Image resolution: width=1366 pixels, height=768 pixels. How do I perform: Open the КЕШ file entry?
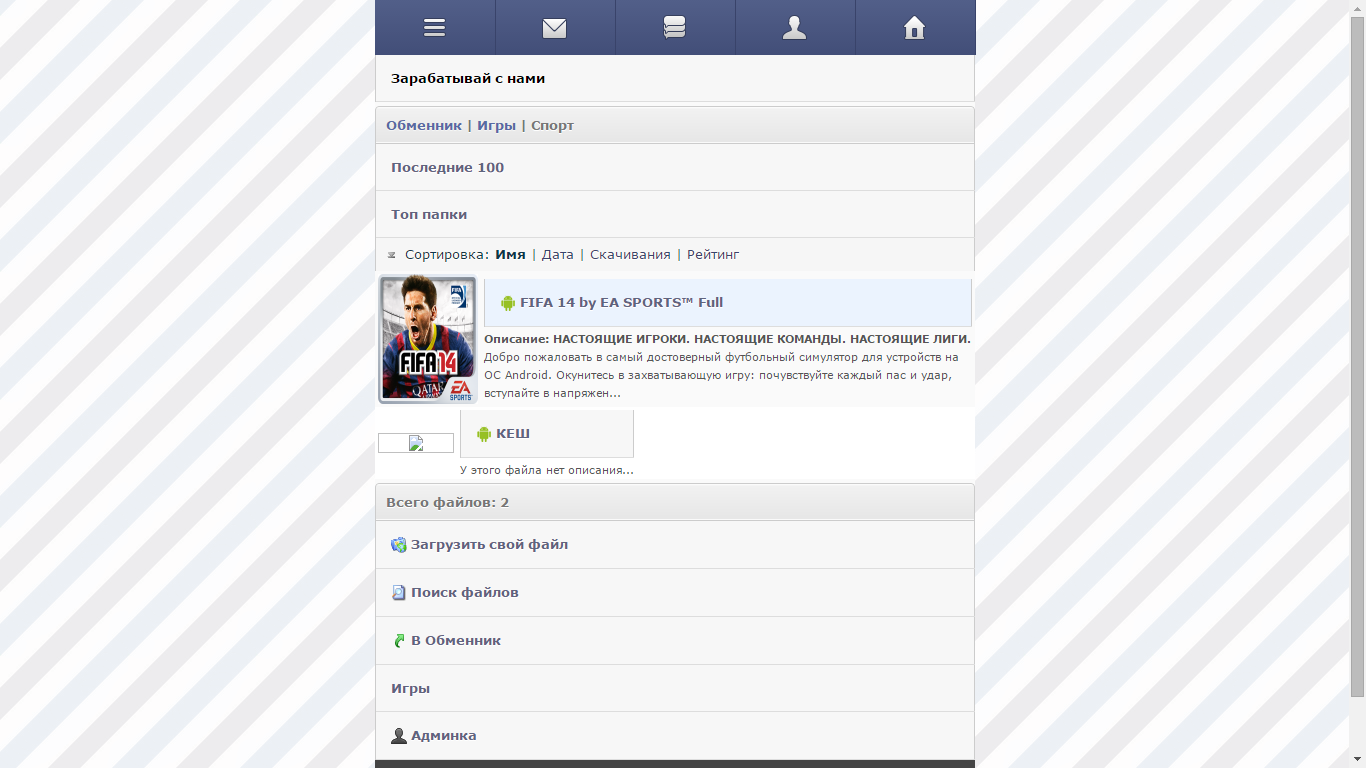[547, 434]
